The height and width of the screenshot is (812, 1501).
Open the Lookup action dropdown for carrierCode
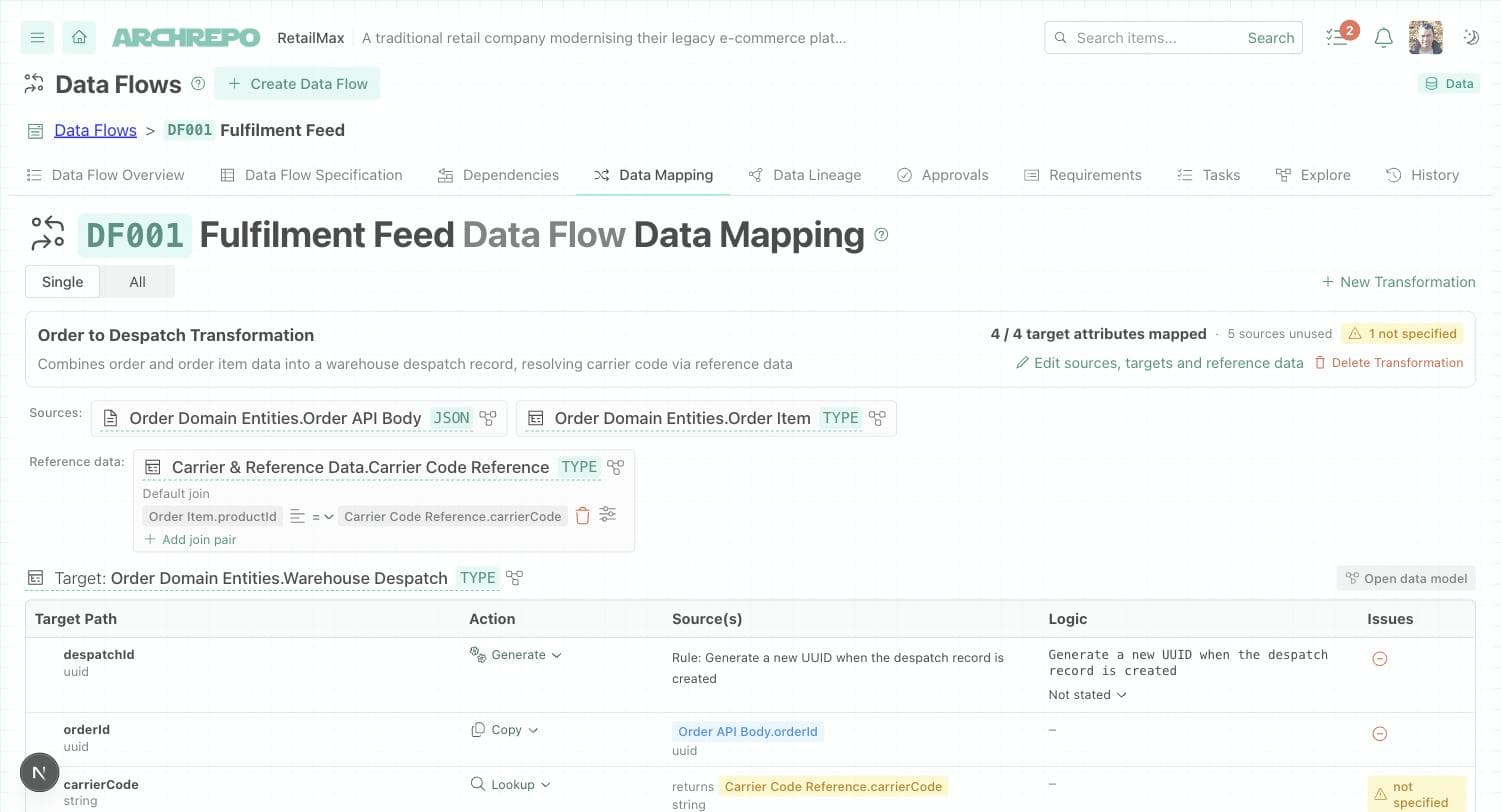pos(511,785)
